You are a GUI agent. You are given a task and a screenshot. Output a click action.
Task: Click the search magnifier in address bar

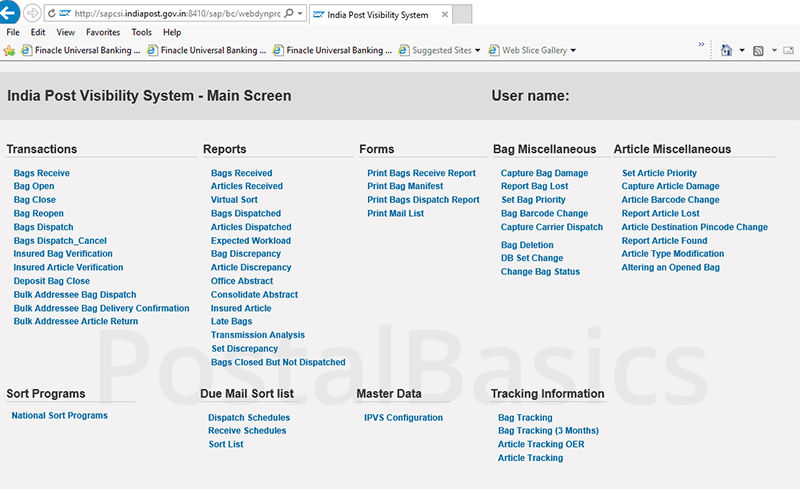pyautogui.click(x=288, y=15)
